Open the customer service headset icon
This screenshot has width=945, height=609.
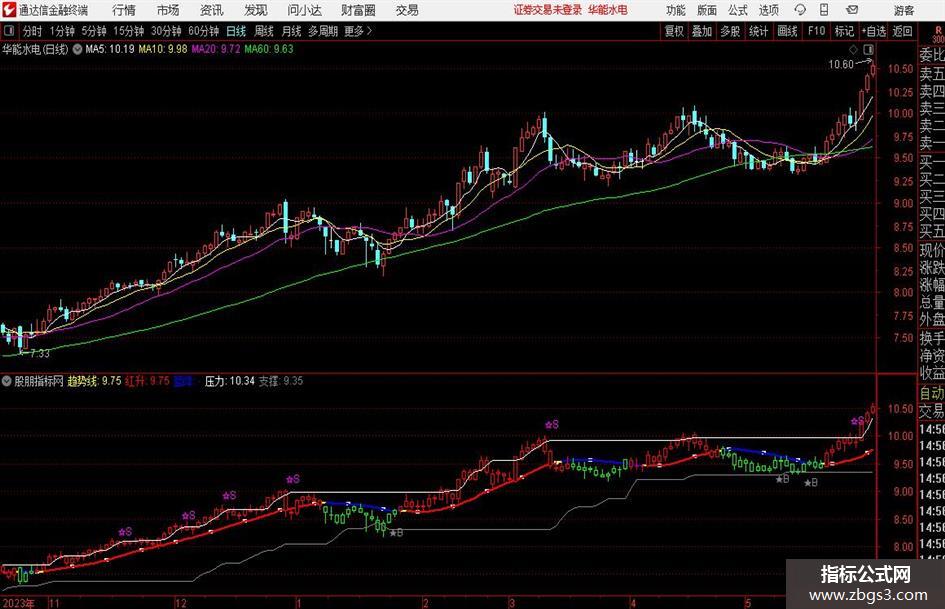click(x=800, y=10)
